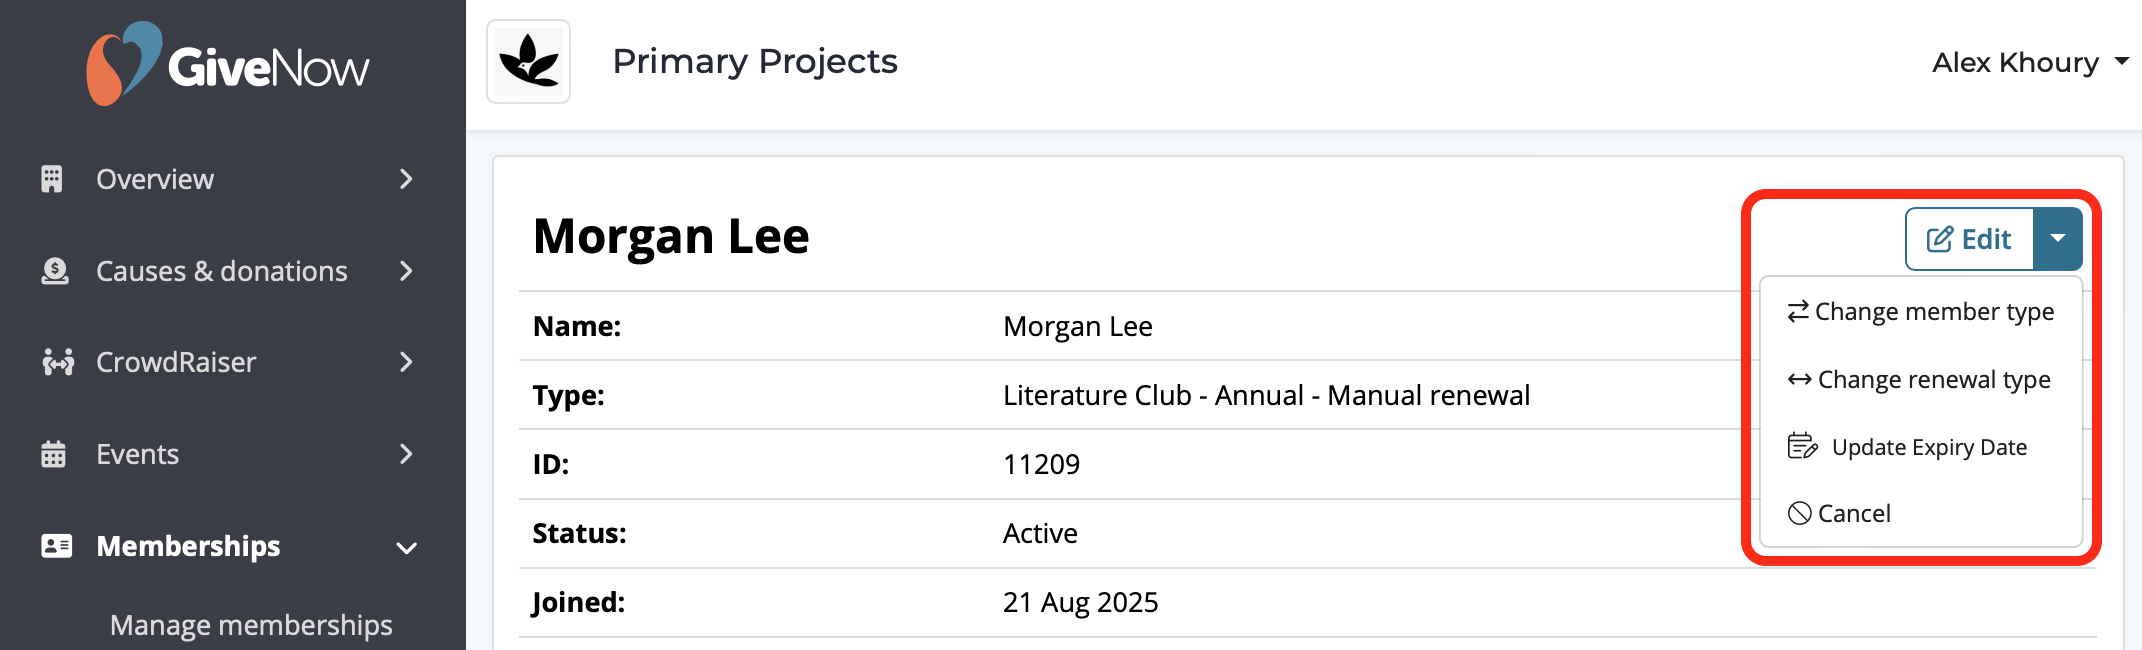Click the swap arrows icon beside Change member type

click(1797, 311)
